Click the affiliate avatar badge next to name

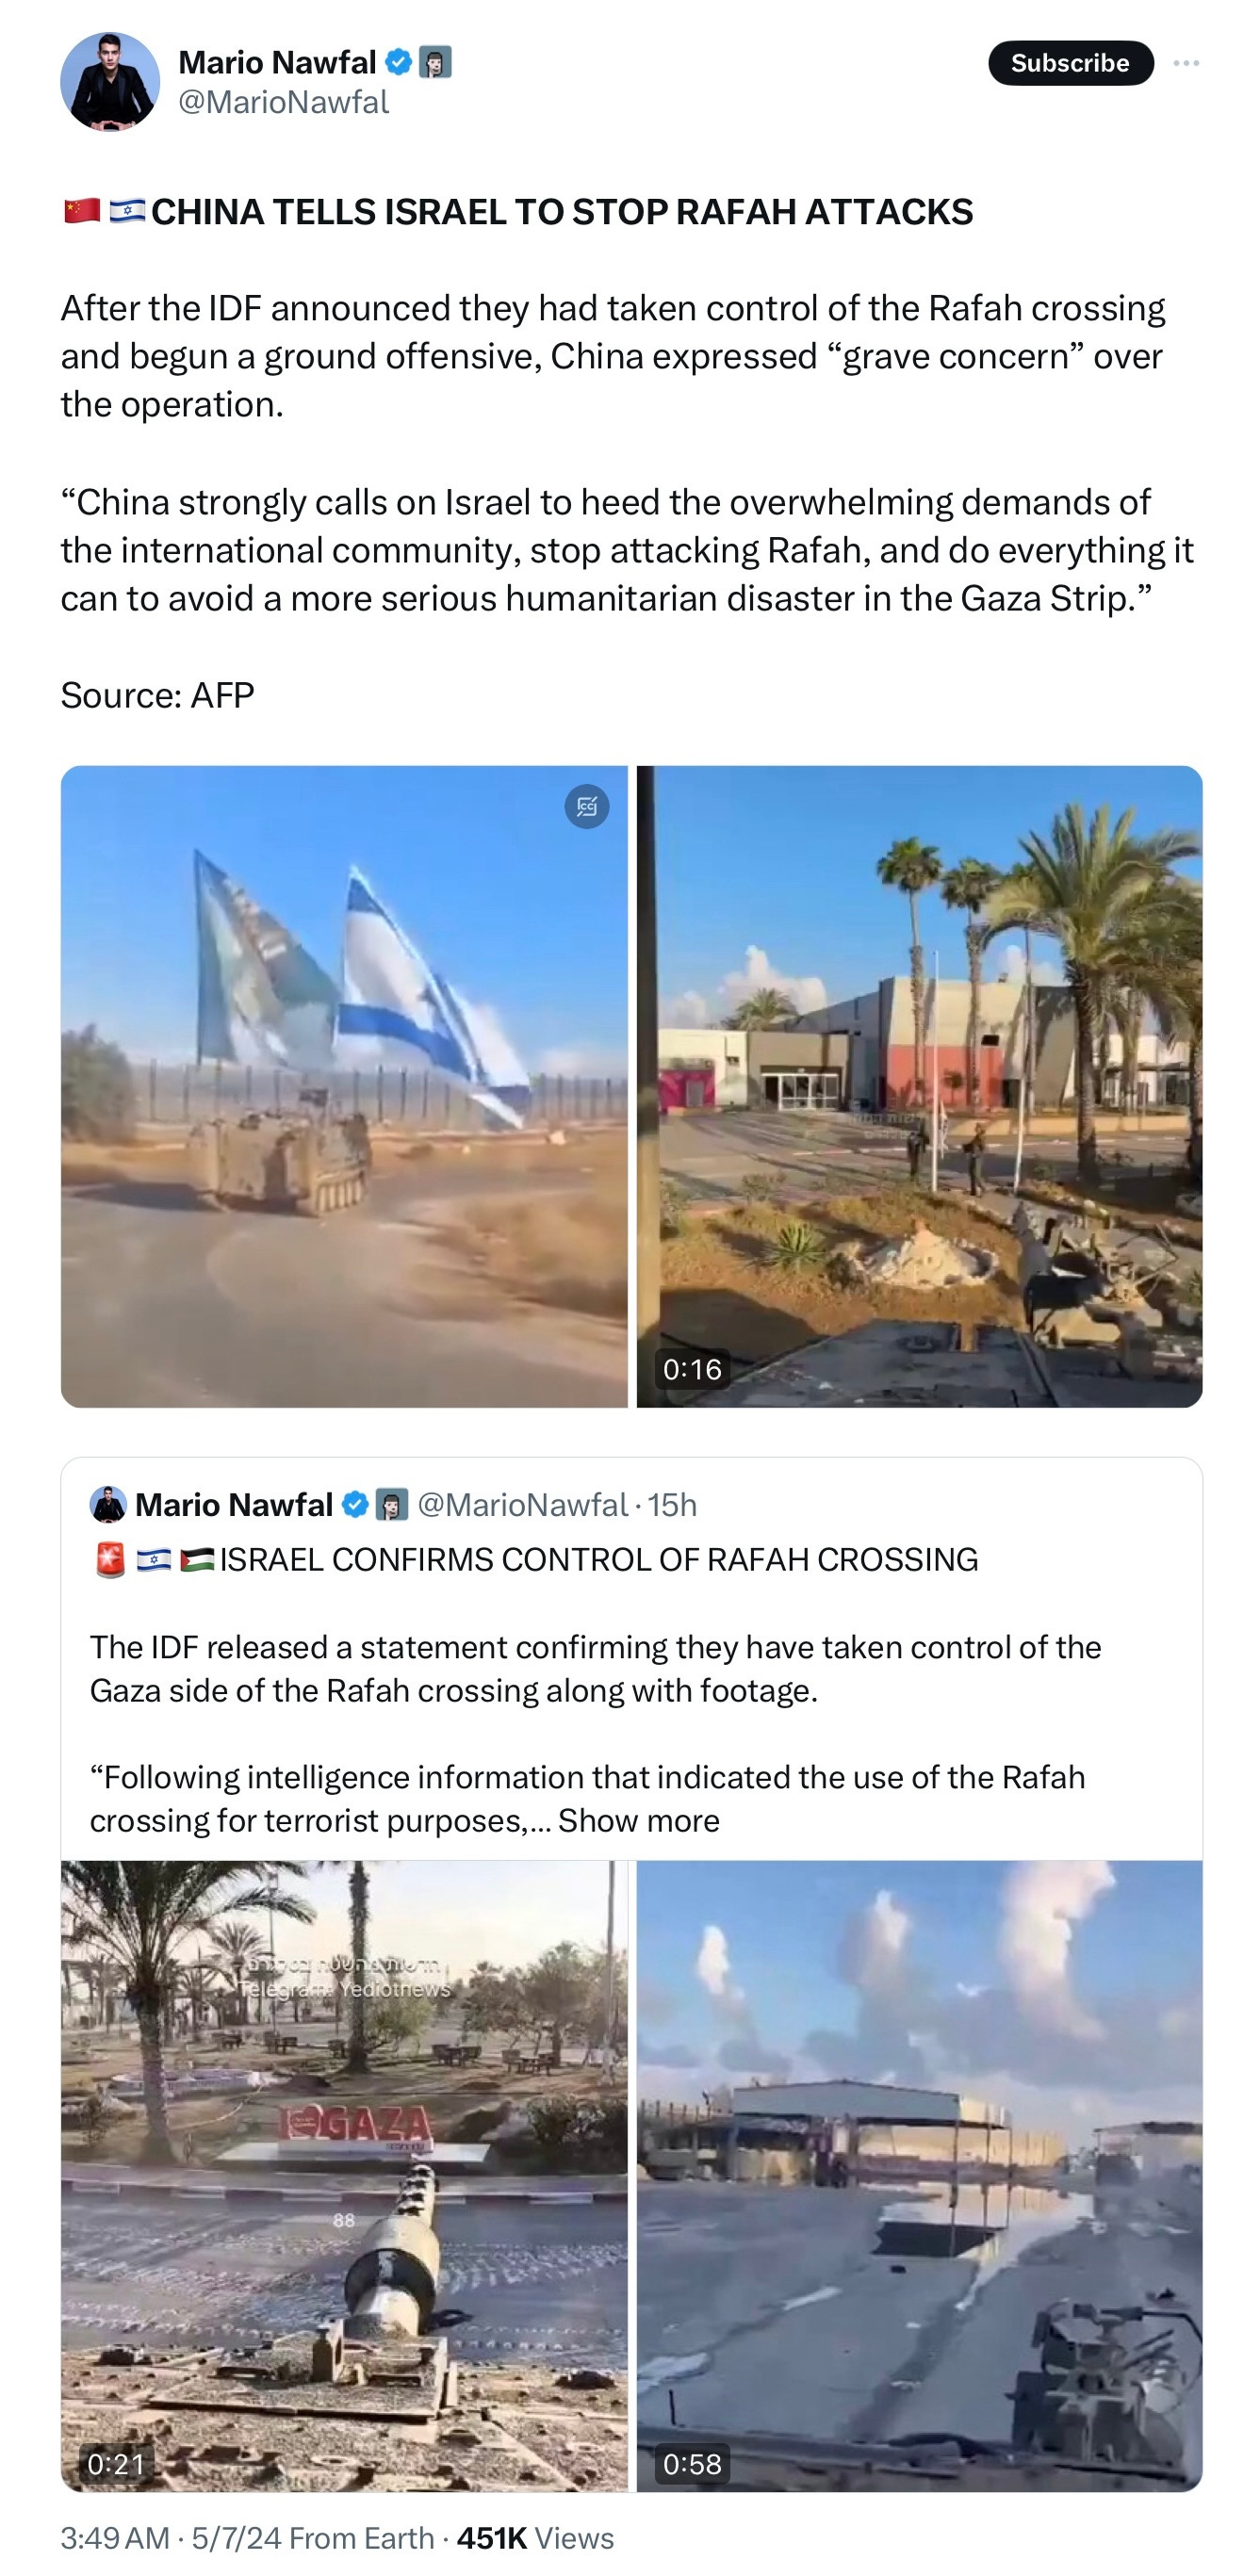(435, 62)
